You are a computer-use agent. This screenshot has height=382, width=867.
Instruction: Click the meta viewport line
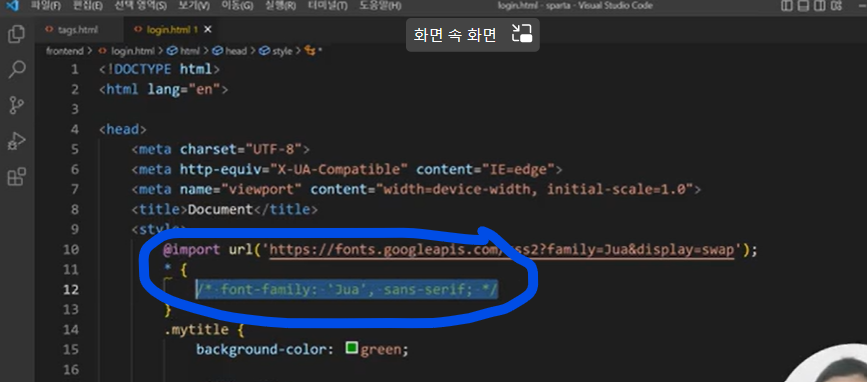click(x=416, y=190)
